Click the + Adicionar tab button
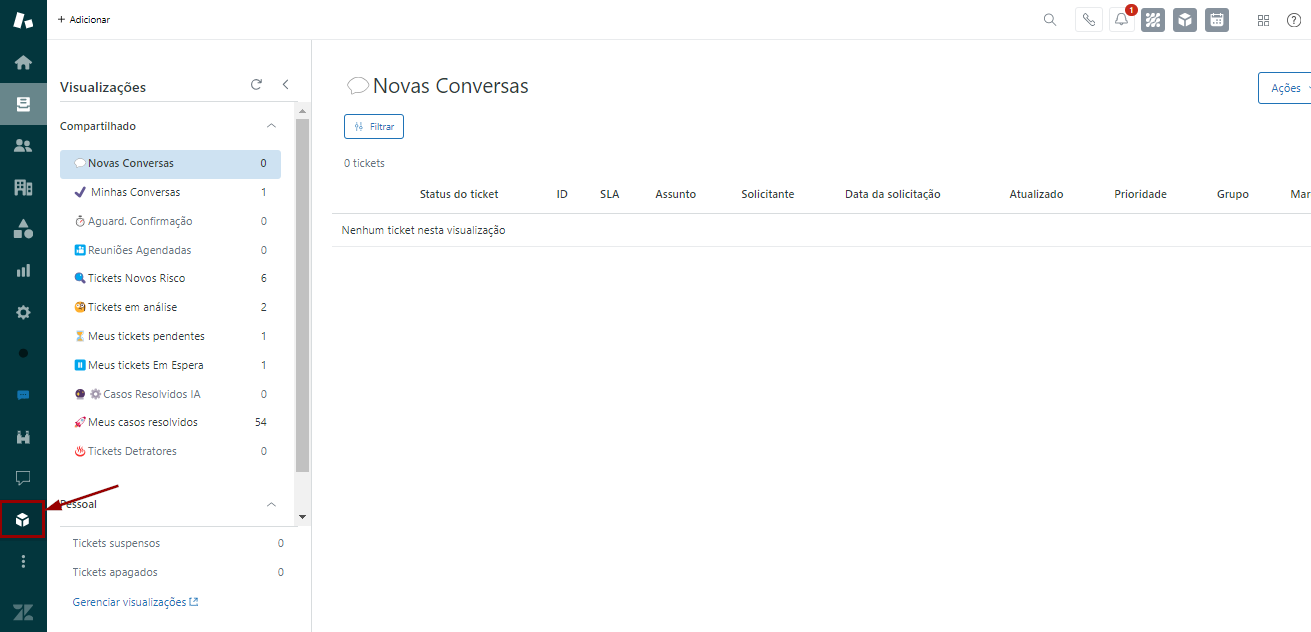Viewport: 1311px width, 632px height. pyautogui.click(x=84, y=20)
